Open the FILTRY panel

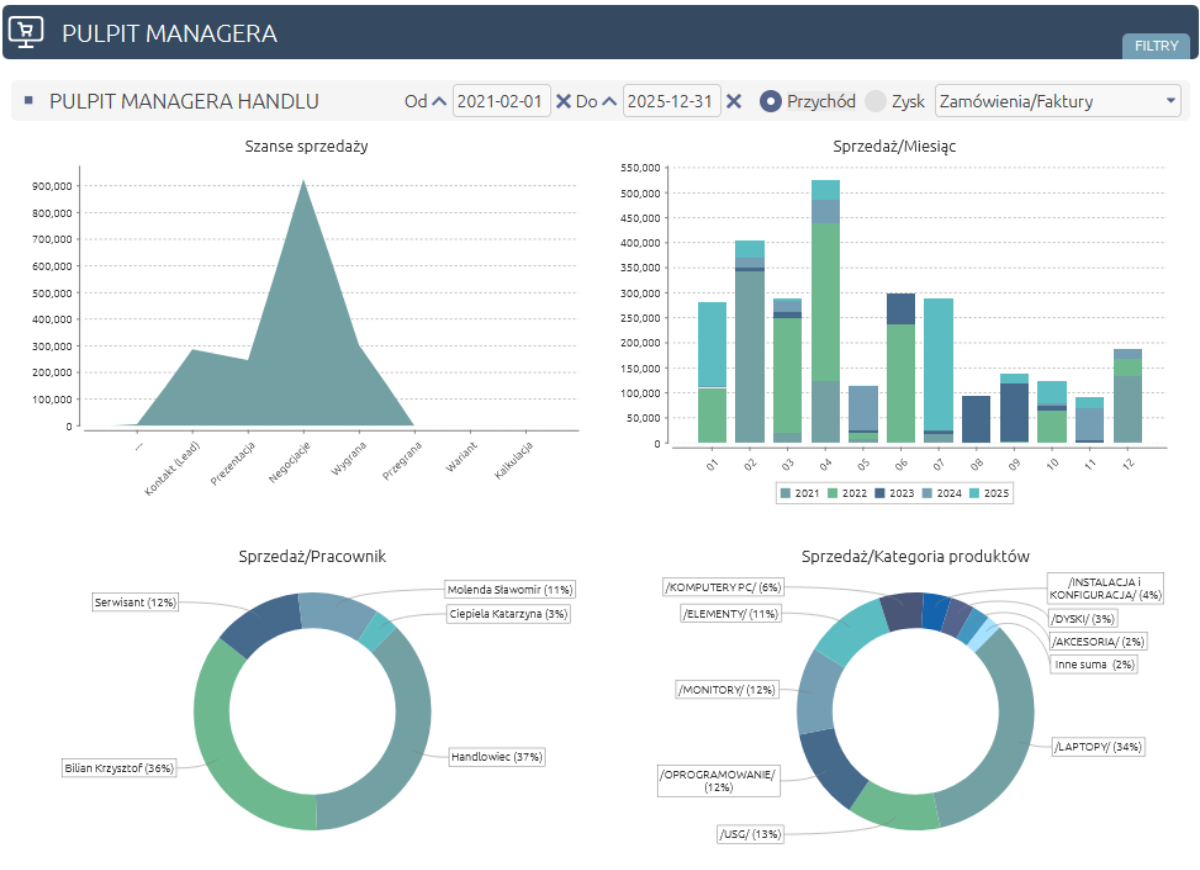(x=1156, y=46)
